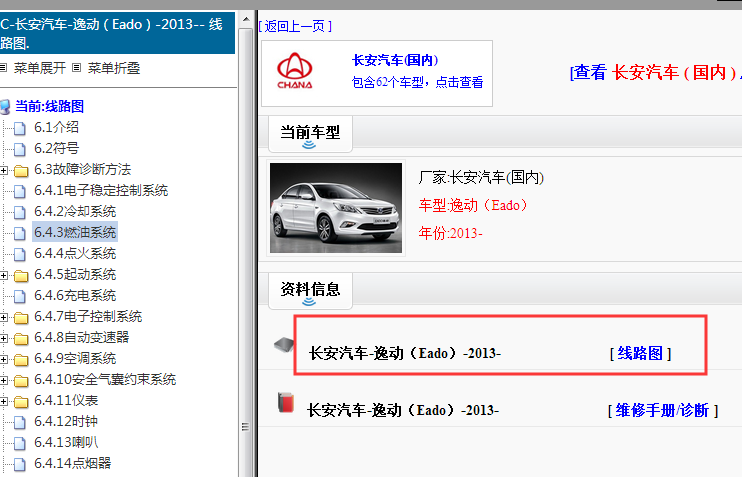Viewport: 742px width, 477px height.
Task: Select tree row 6.4.6充电系统
Action: click(x=75, y=296)
